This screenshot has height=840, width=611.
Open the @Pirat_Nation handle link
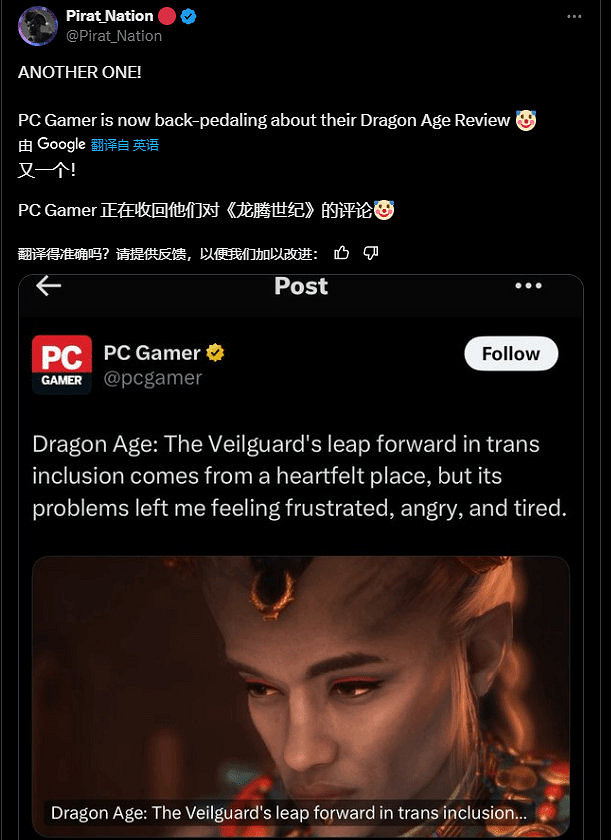click(x=113, y=36)
